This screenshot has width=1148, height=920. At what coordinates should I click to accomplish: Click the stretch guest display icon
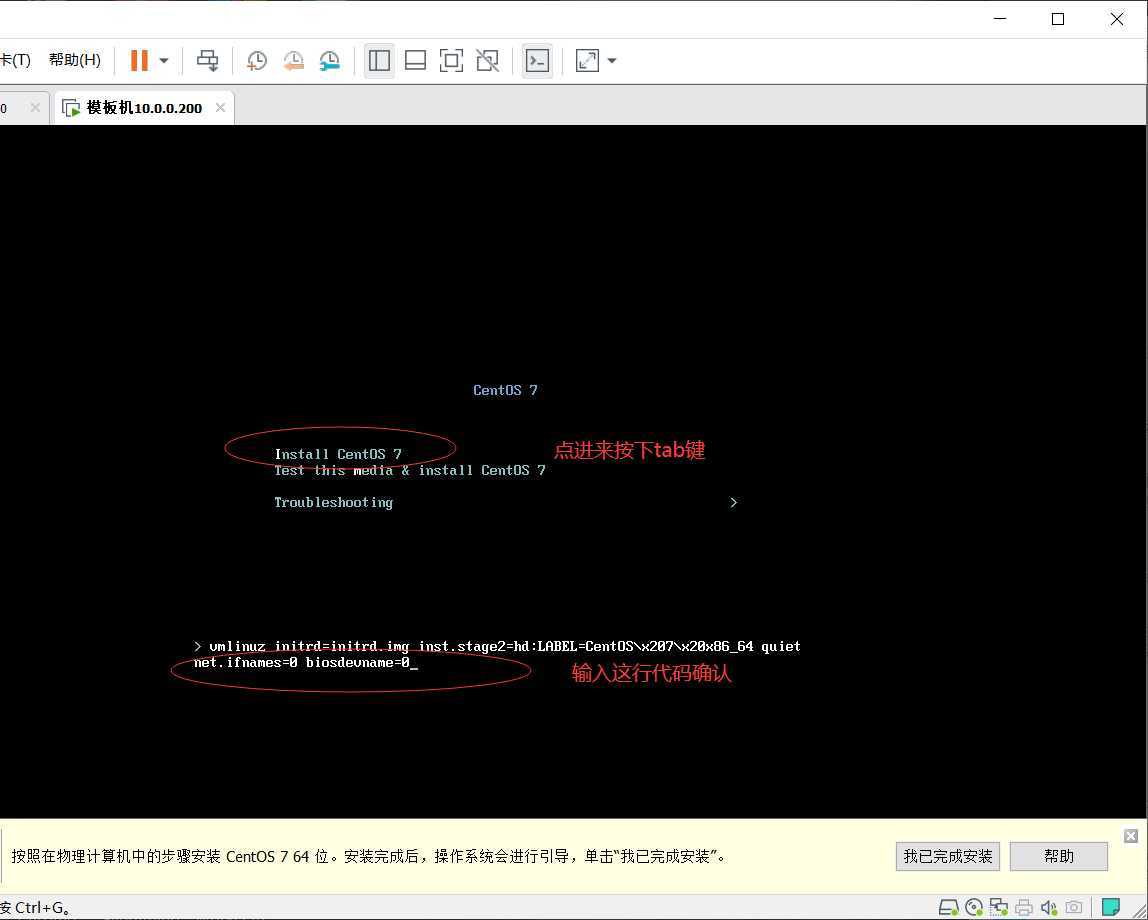pyautogui.click(x=587, y=61)
